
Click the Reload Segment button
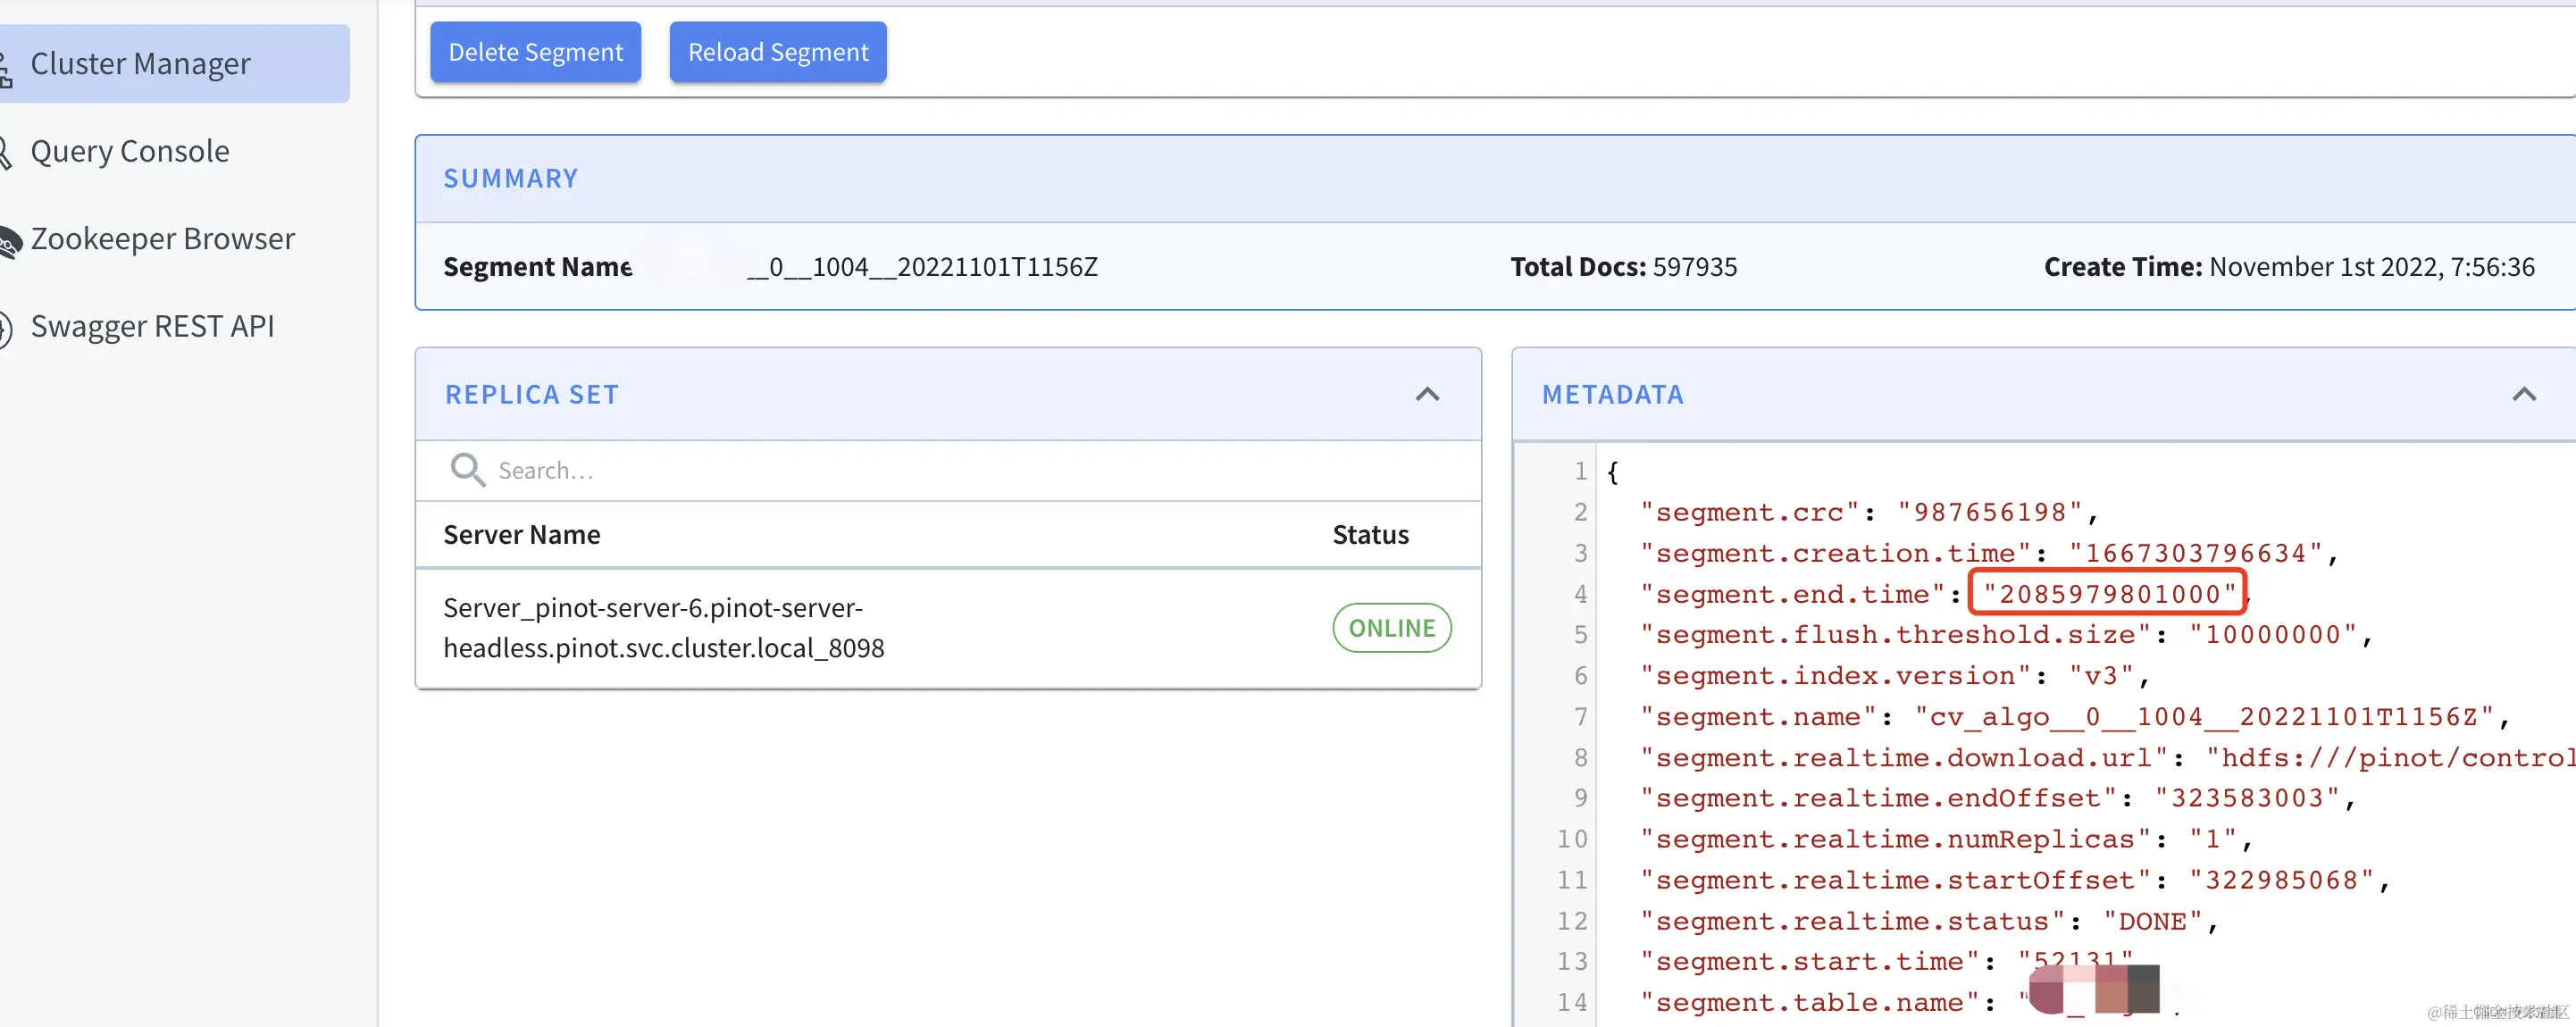[777, 52]
